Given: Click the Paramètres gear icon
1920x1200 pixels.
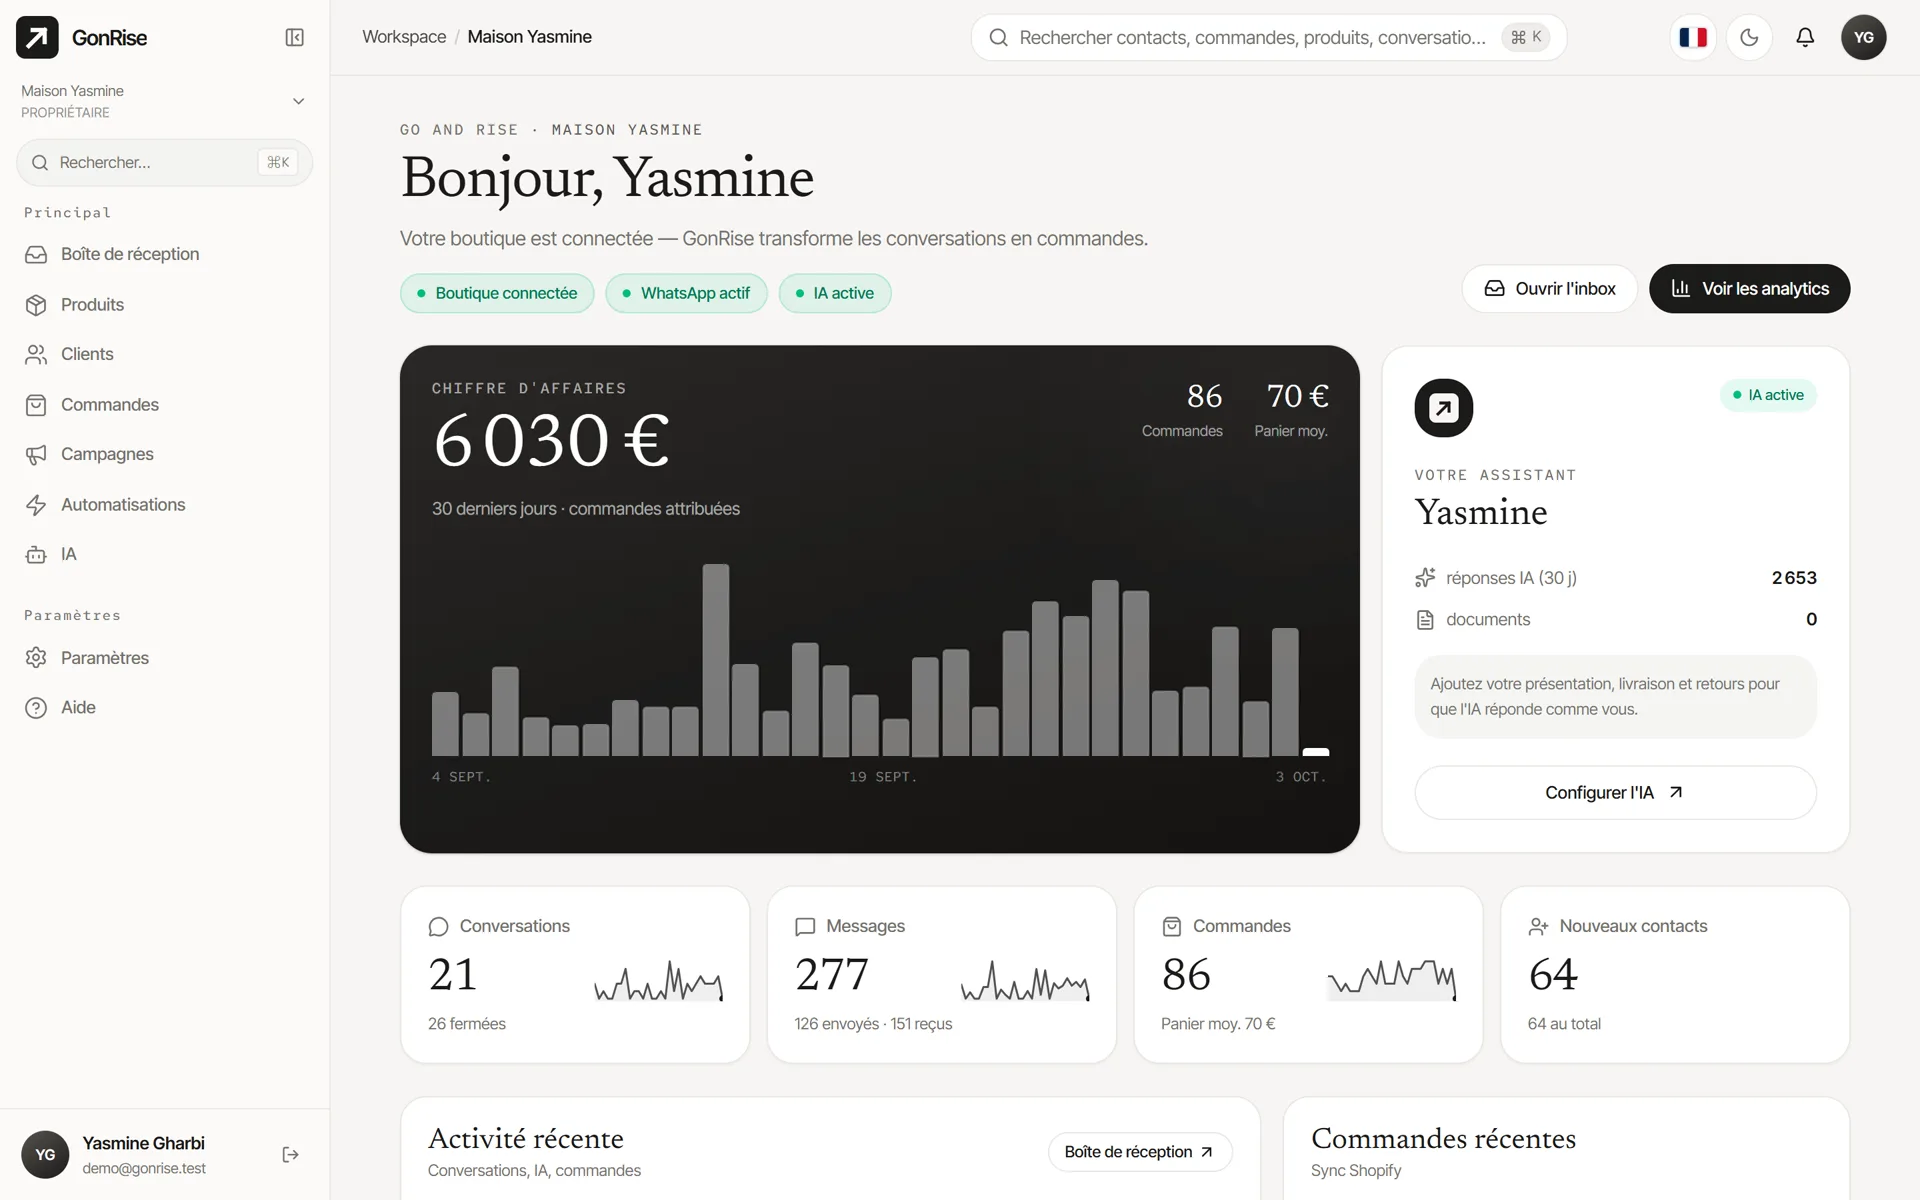Looking at the screenshot, I should [36, 658].
